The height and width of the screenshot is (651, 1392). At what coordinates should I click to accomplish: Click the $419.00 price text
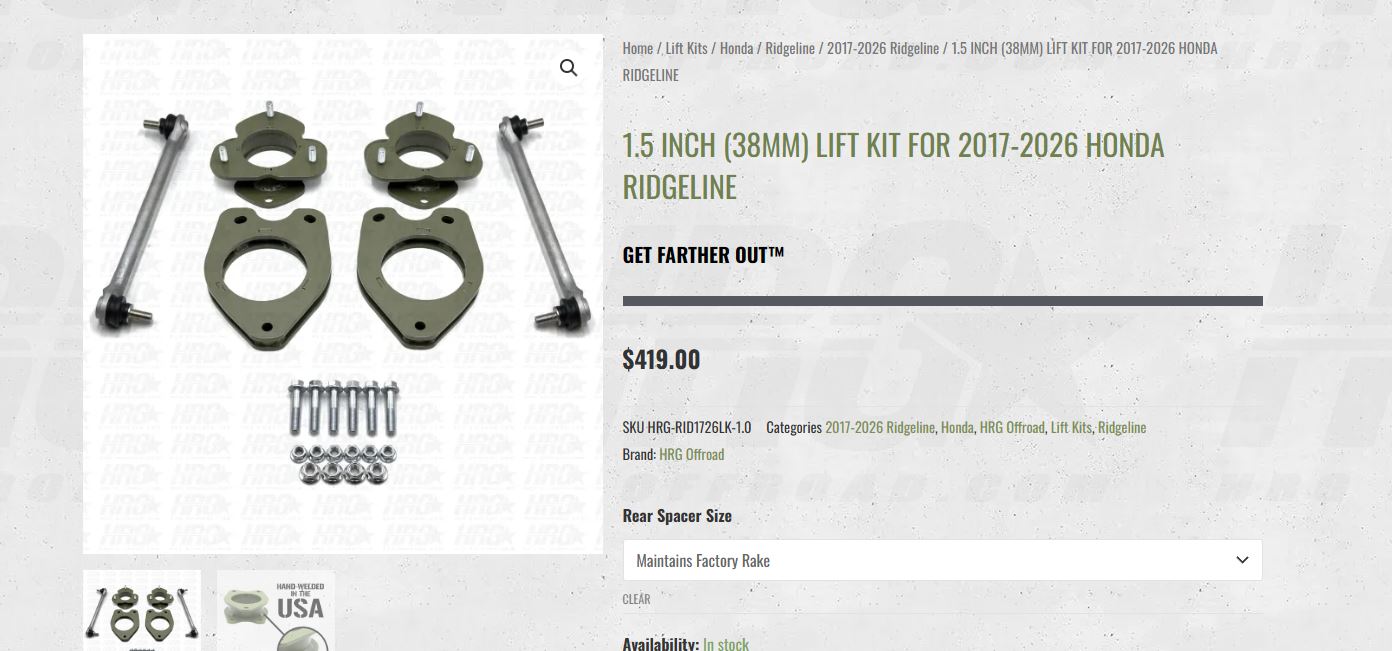click(x=661, y=359)
